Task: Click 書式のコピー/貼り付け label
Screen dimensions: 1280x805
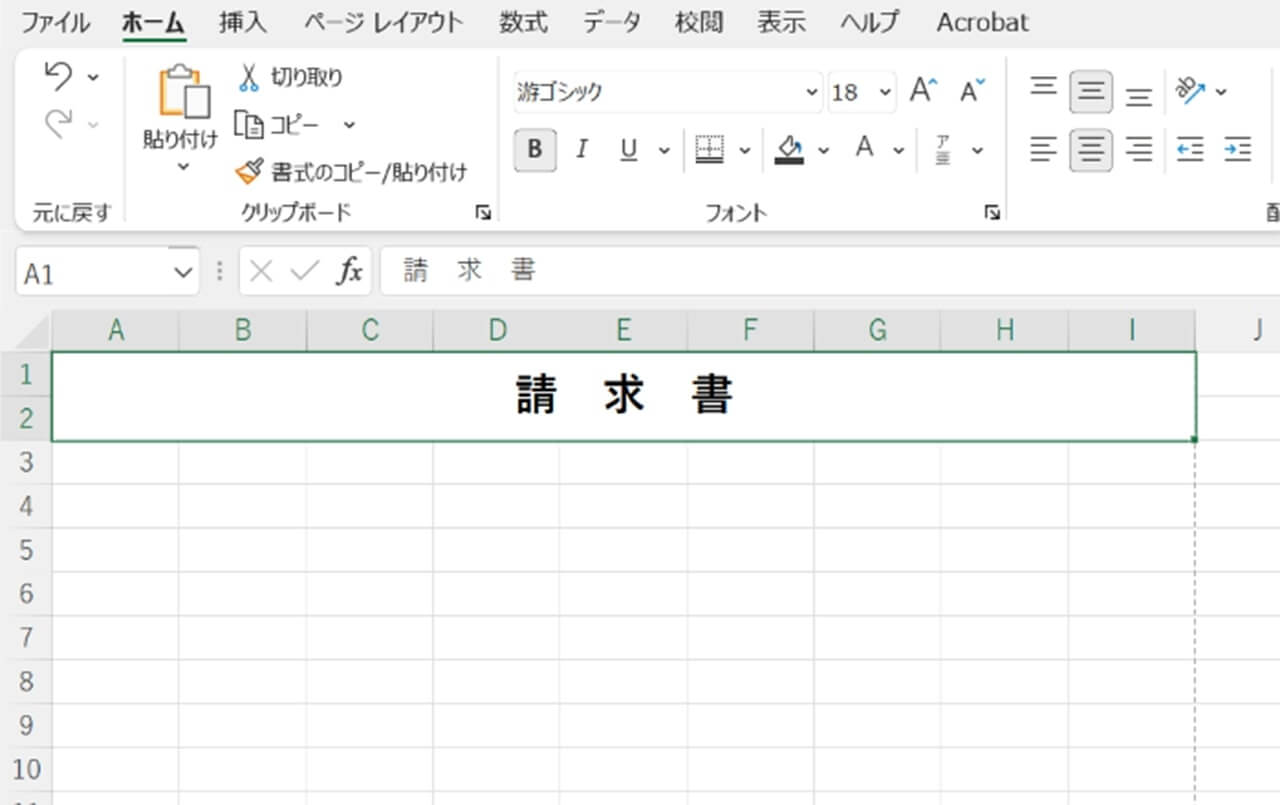Action: coord(369,172)
